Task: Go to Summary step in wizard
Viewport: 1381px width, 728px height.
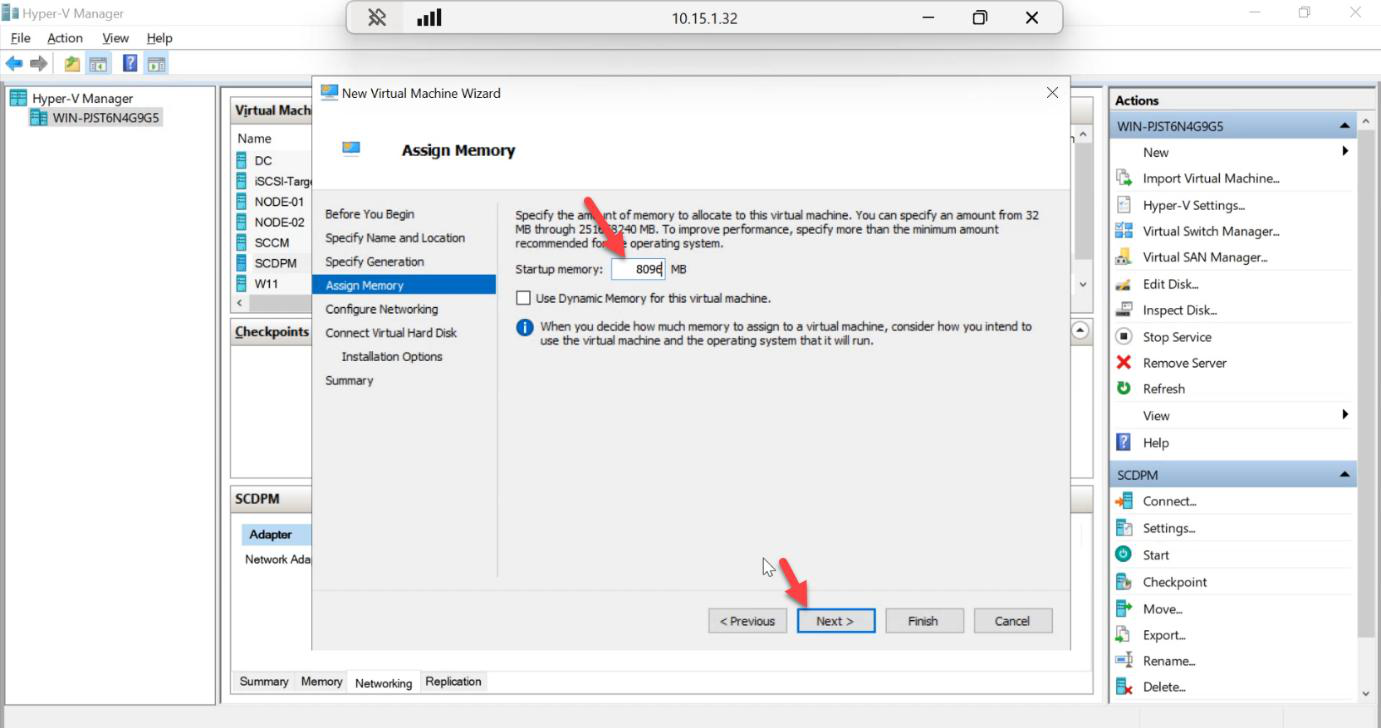Action: coord(349,381)
